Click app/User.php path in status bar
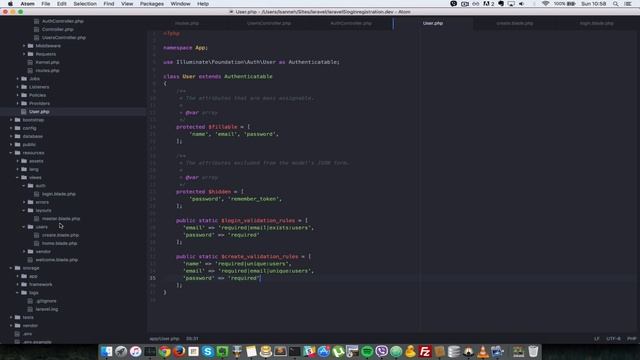The width and height of the screenshot is (640, 360). point(164,338)
